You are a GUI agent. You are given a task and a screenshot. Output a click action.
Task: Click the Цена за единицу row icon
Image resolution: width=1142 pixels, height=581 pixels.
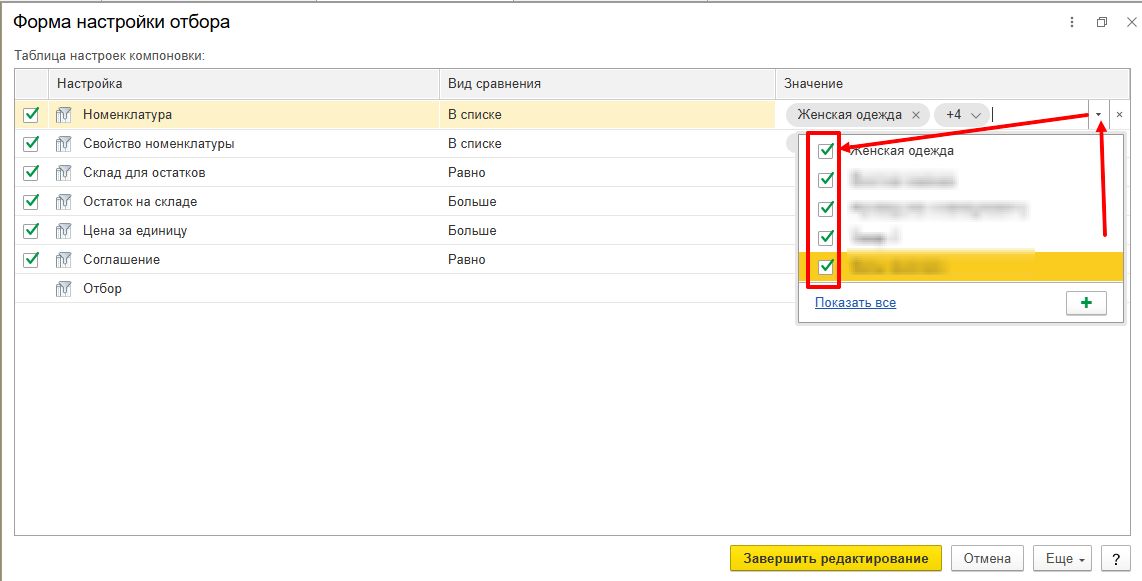click(65, 231)
